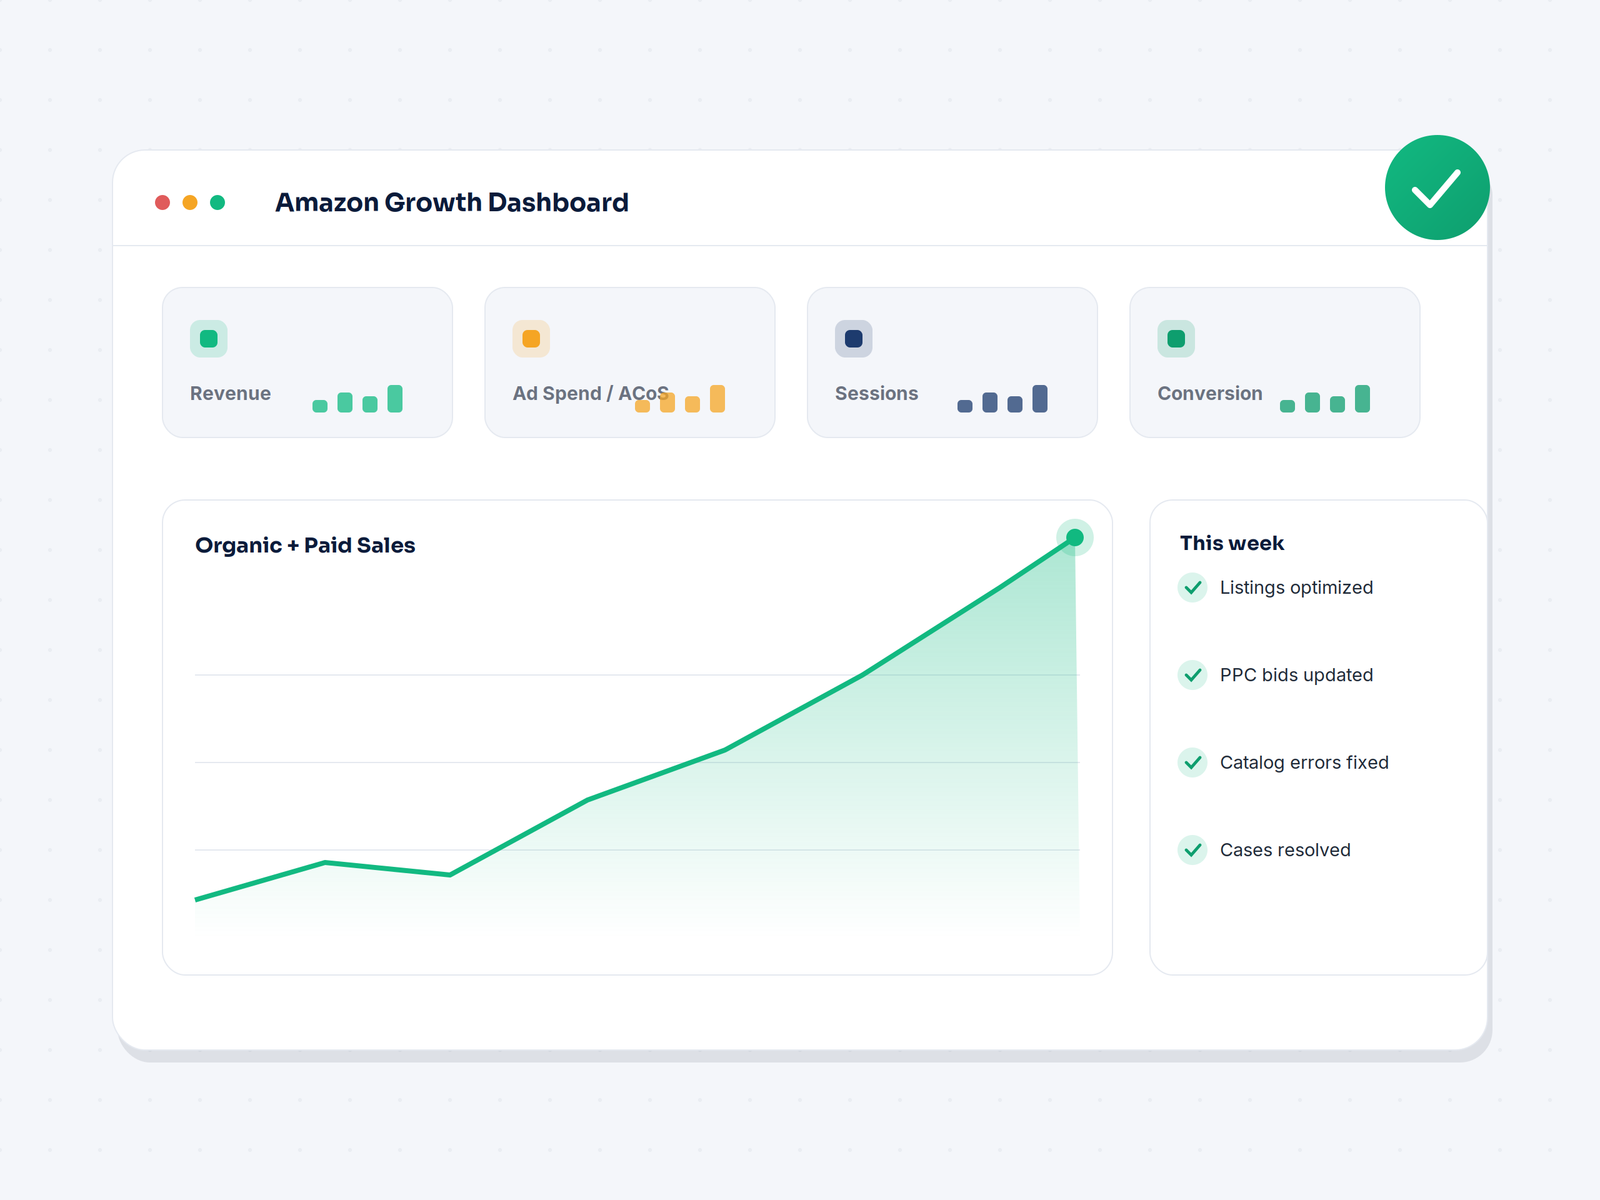
Task: Click the Revenue label
Action: coord(230,393)
